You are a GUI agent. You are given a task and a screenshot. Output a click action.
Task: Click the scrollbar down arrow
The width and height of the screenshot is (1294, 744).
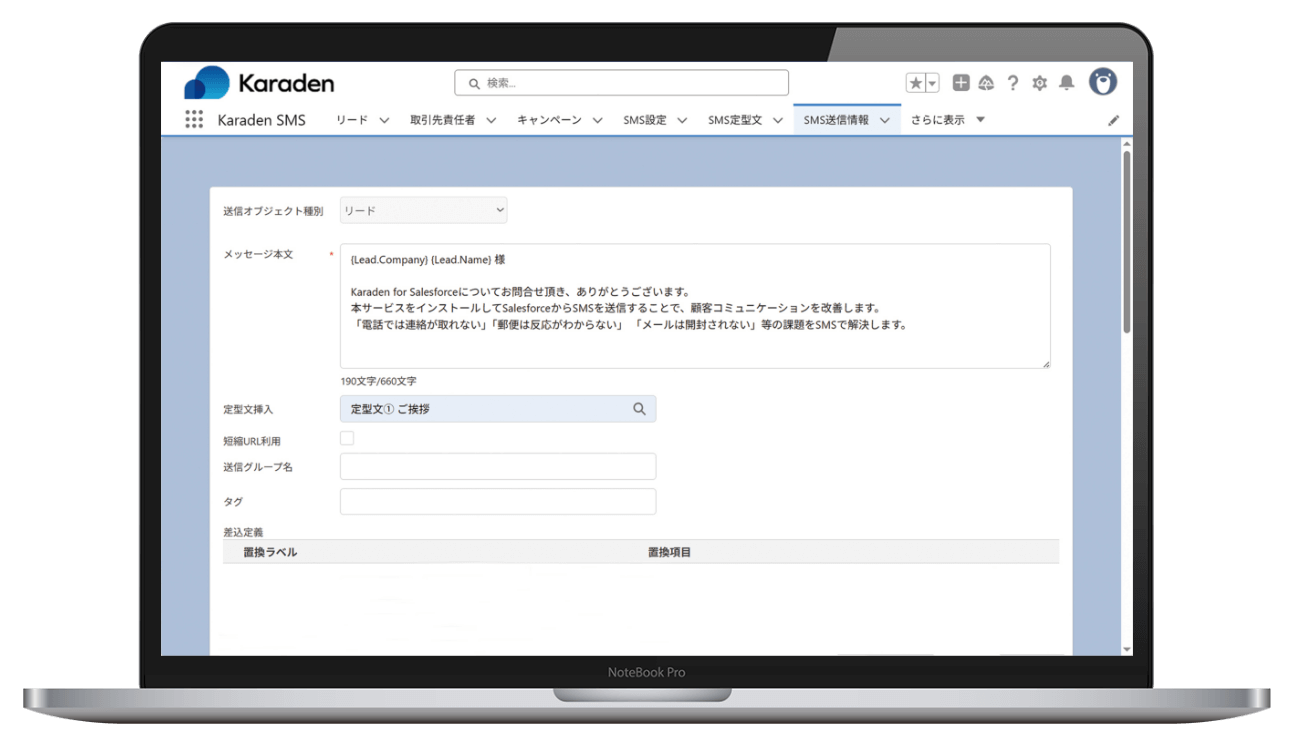click(x=1127, y=649)
